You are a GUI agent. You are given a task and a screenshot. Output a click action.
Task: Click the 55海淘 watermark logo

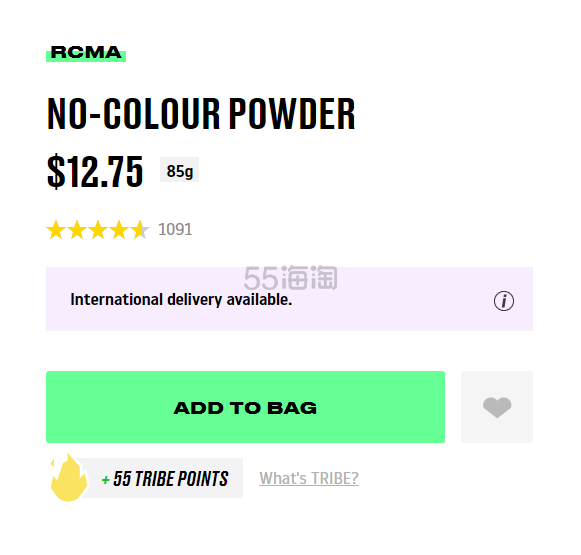coord(290,278)
